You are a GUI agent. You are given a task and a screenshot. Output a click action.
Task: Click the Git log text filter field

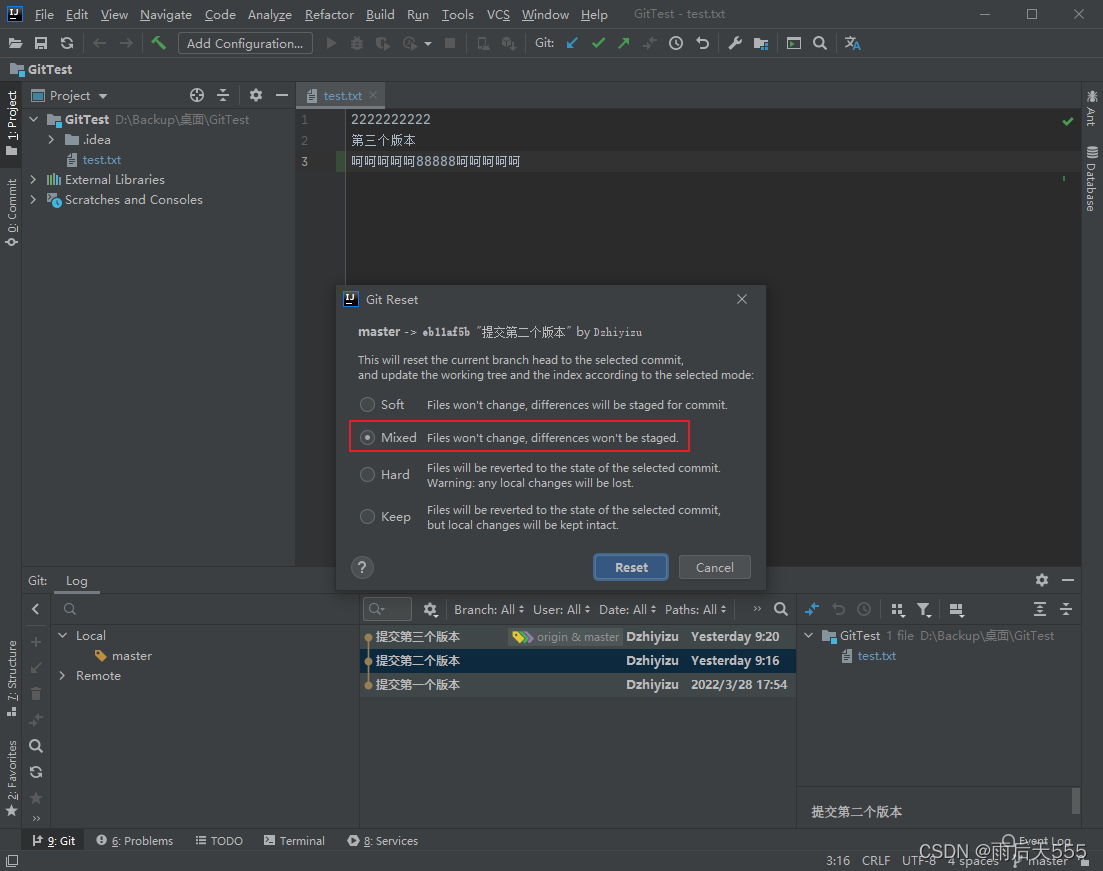pos(387,609)
